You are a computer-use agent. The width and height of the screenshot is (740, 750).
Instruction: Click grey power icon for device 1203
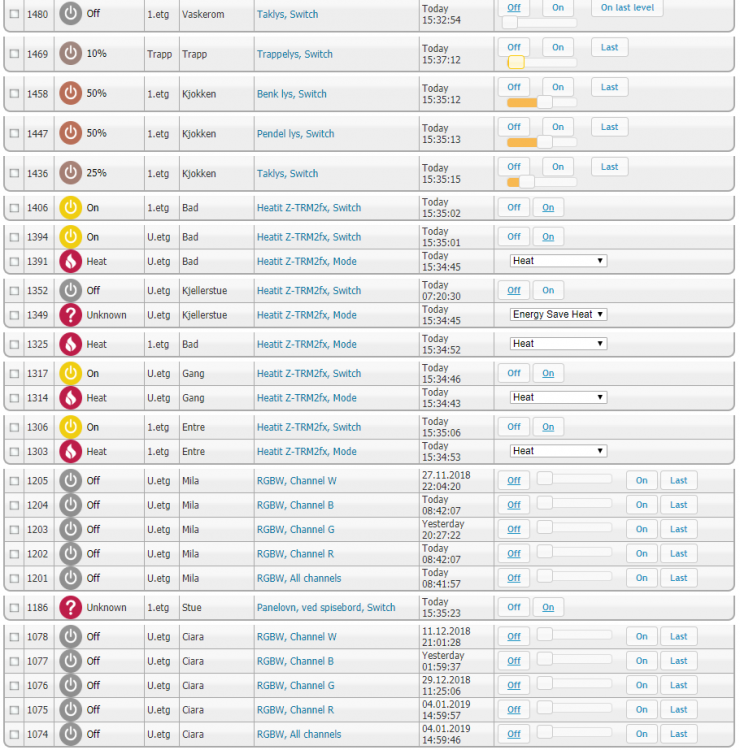pyautogui.click(x=70, y=529)
